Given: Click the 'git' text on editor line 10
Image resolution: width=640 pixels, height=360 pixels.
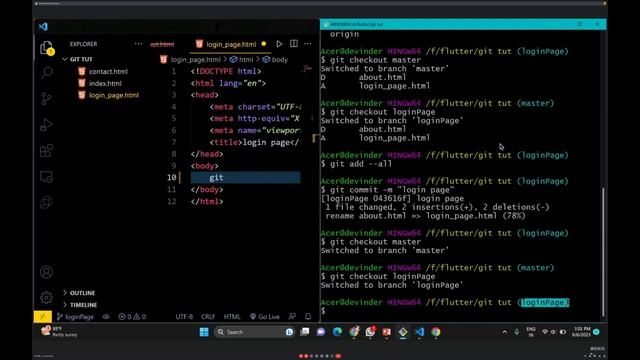Looking at the screenshot, I should pyautogui.click(x=216, y=178).
